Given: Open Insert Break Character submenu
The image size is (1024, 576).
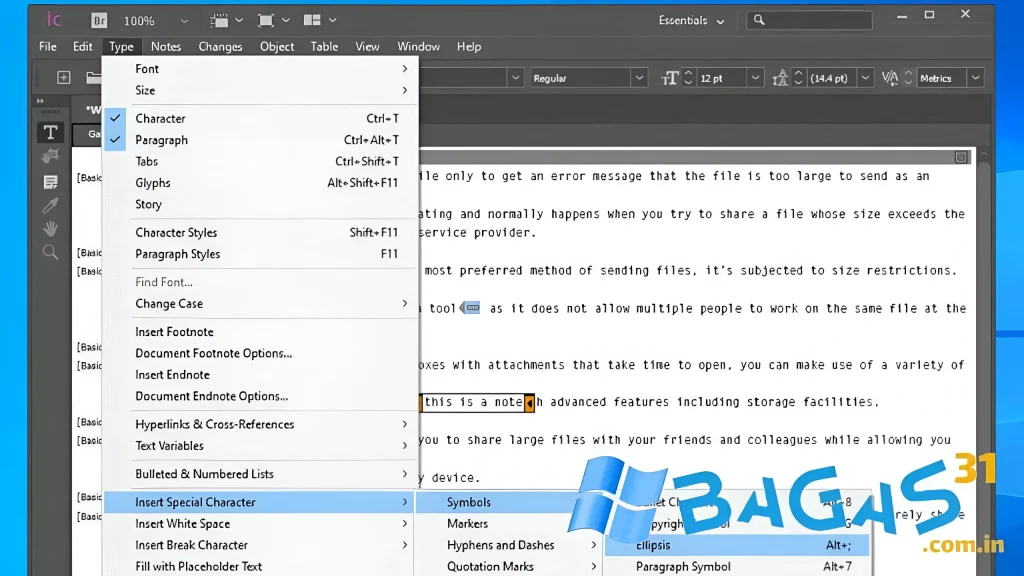Looking at the screenshot, I should (260, 545).
